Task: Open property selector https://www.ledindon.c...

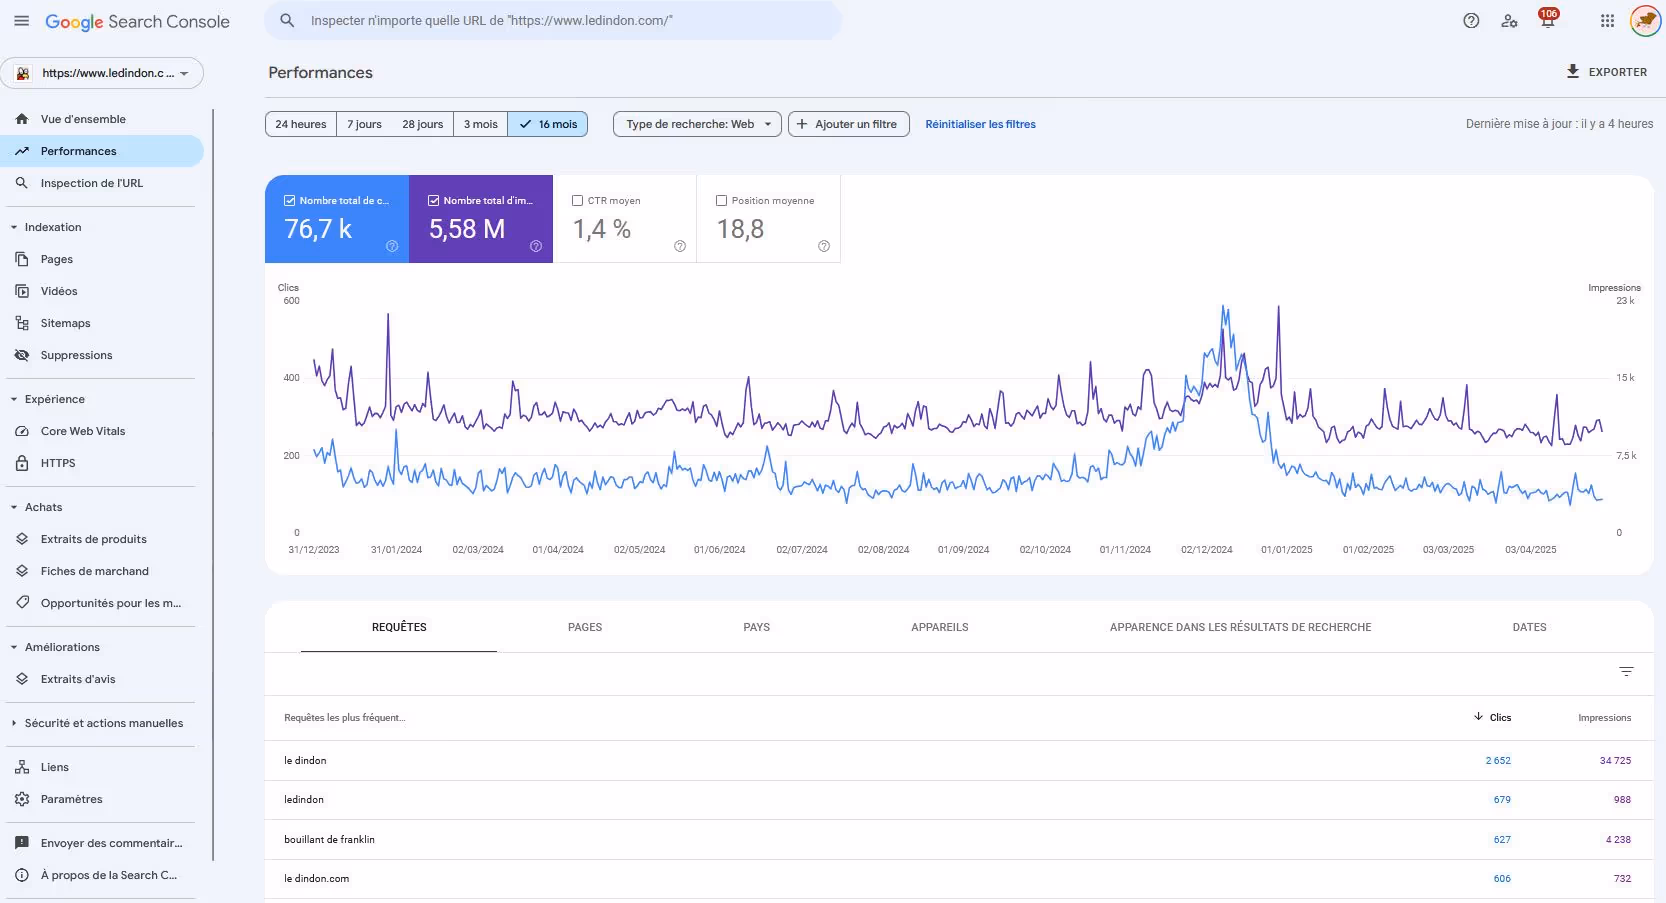Action: pyautogui.click(x=103, y=73)
